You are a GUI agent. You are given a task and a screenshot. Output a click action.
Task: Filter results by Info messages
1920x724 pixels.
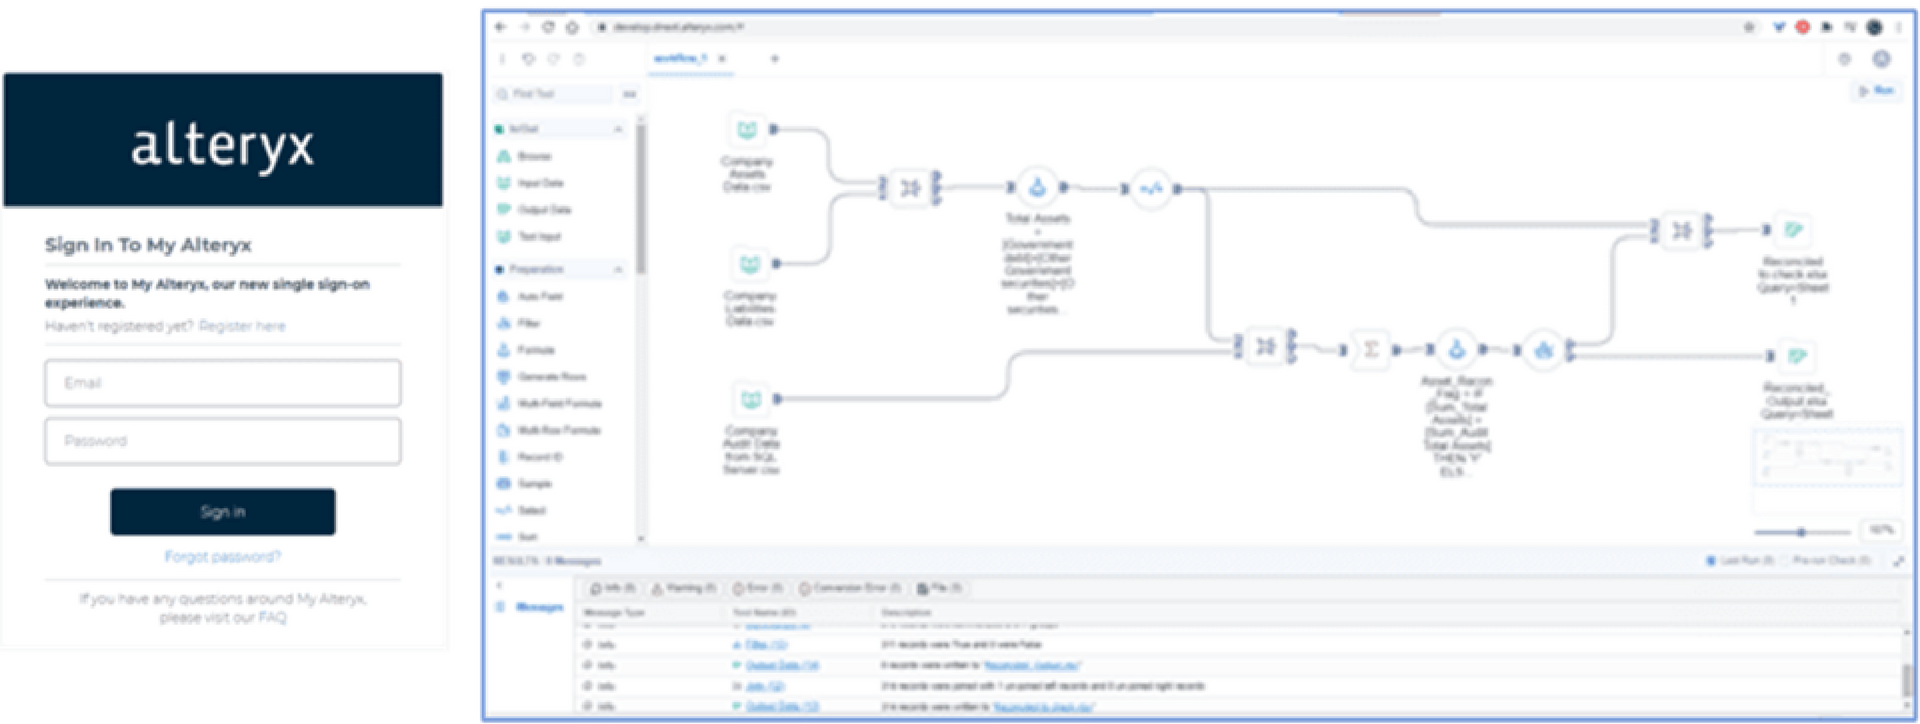(612, 588)
